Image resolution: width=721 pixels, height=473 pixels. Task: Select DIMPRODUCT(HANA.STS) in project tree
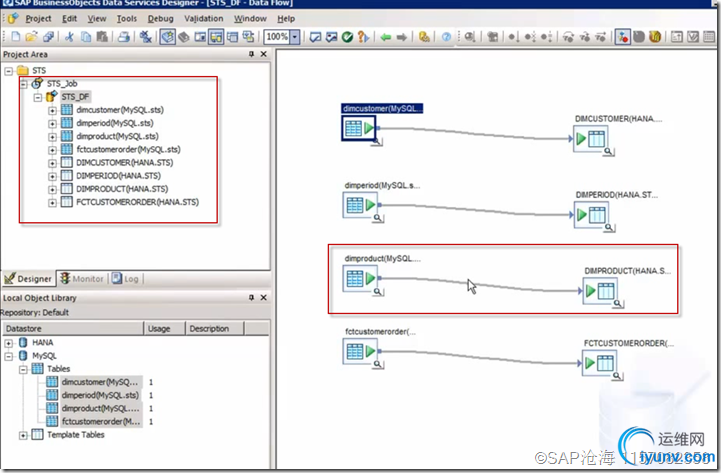(122, 189)
